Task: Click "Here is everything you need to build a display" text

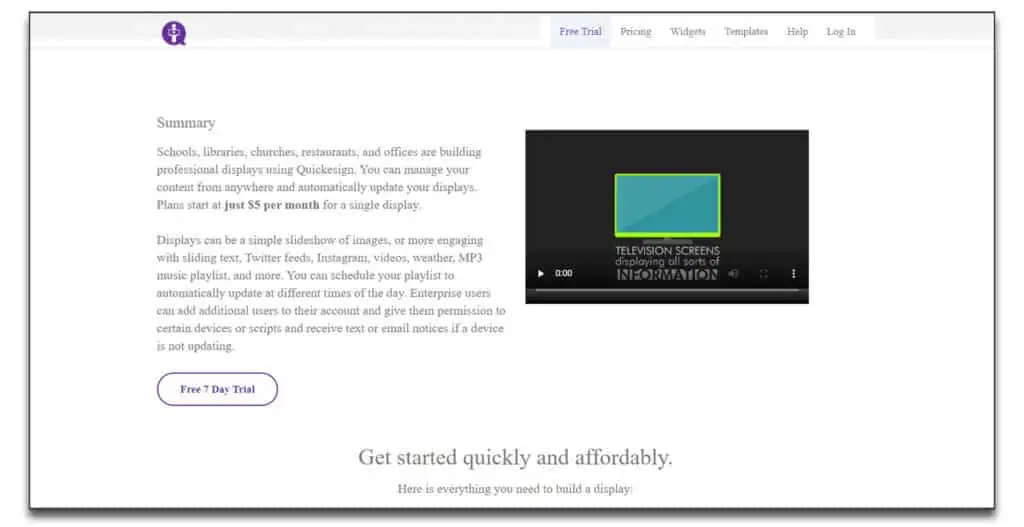Action: [x=515, y=488]
